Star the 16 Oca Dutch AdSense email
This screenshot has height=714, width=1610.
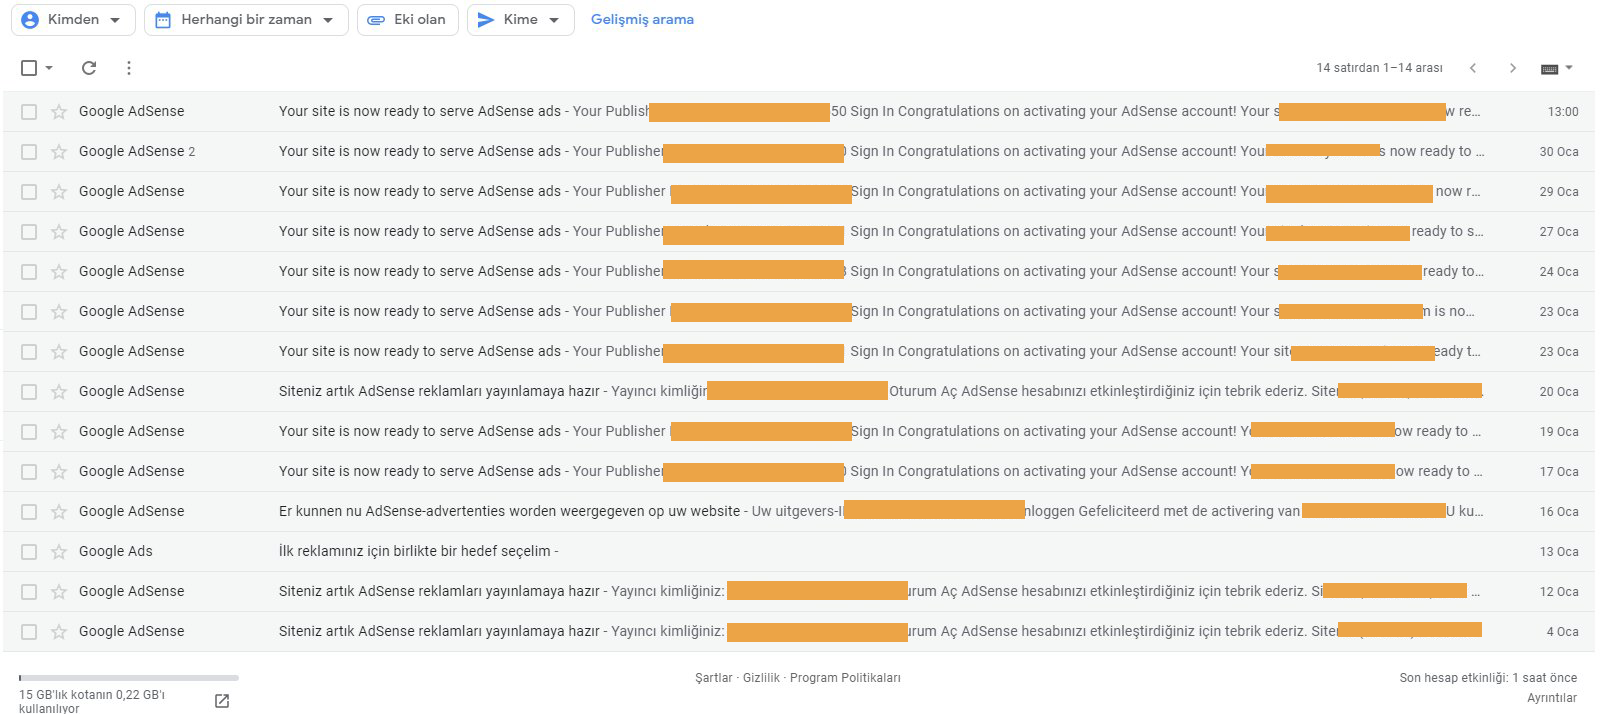[59, 512]
